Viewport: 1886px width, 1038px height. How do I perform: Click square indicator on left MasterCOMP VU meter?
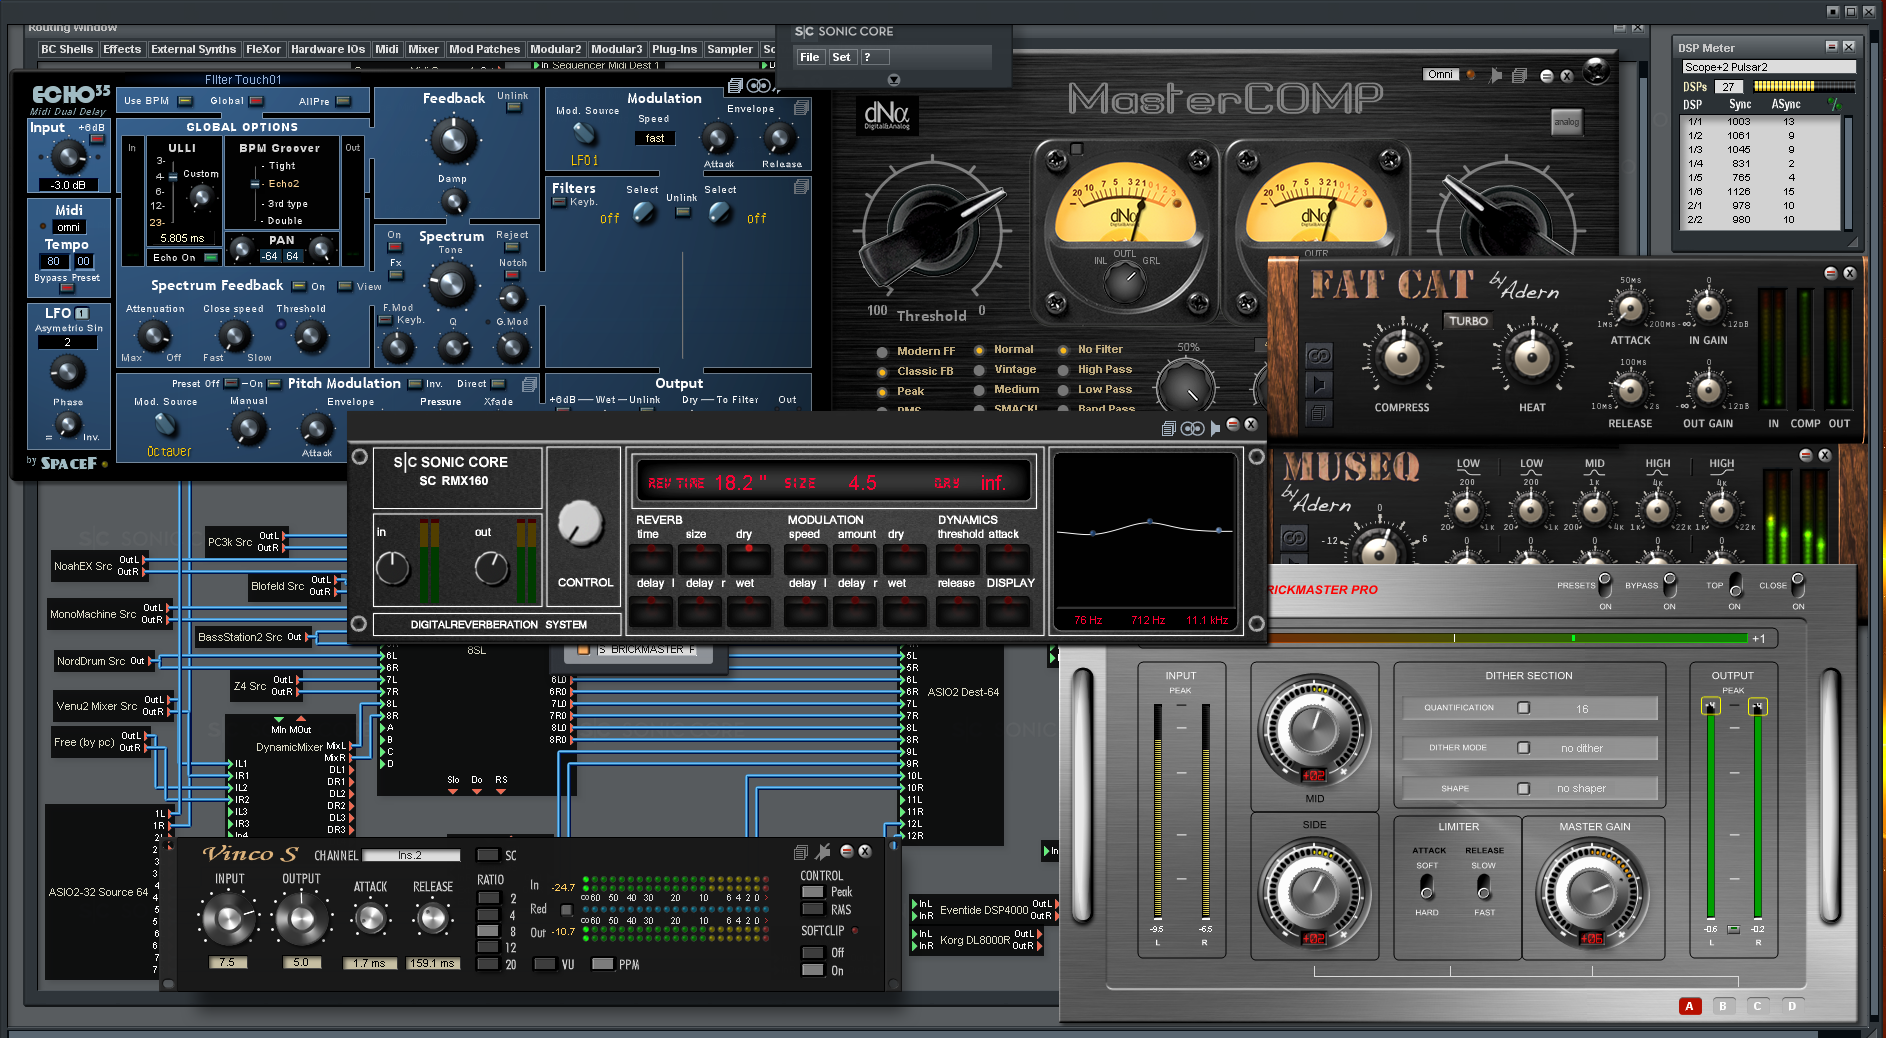pyautogui.click(x=1076, y=149)
